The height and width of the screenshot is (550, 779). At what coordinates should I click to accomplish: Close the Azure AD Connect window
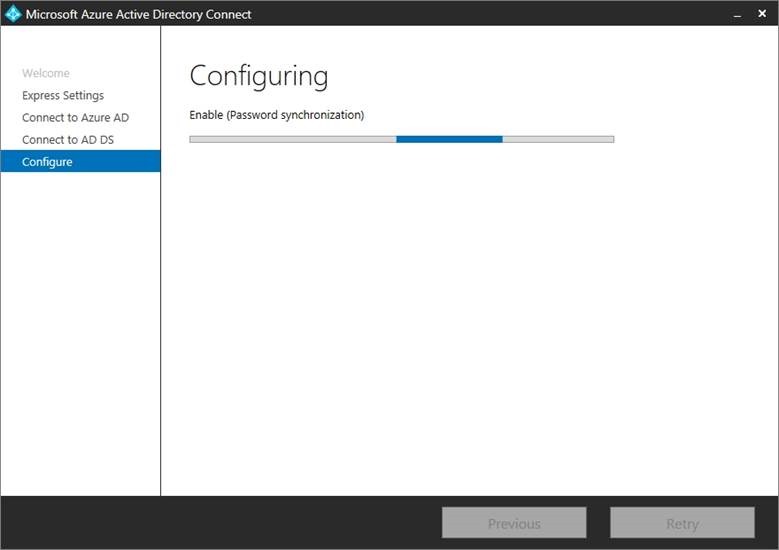(x=762, y=13)
